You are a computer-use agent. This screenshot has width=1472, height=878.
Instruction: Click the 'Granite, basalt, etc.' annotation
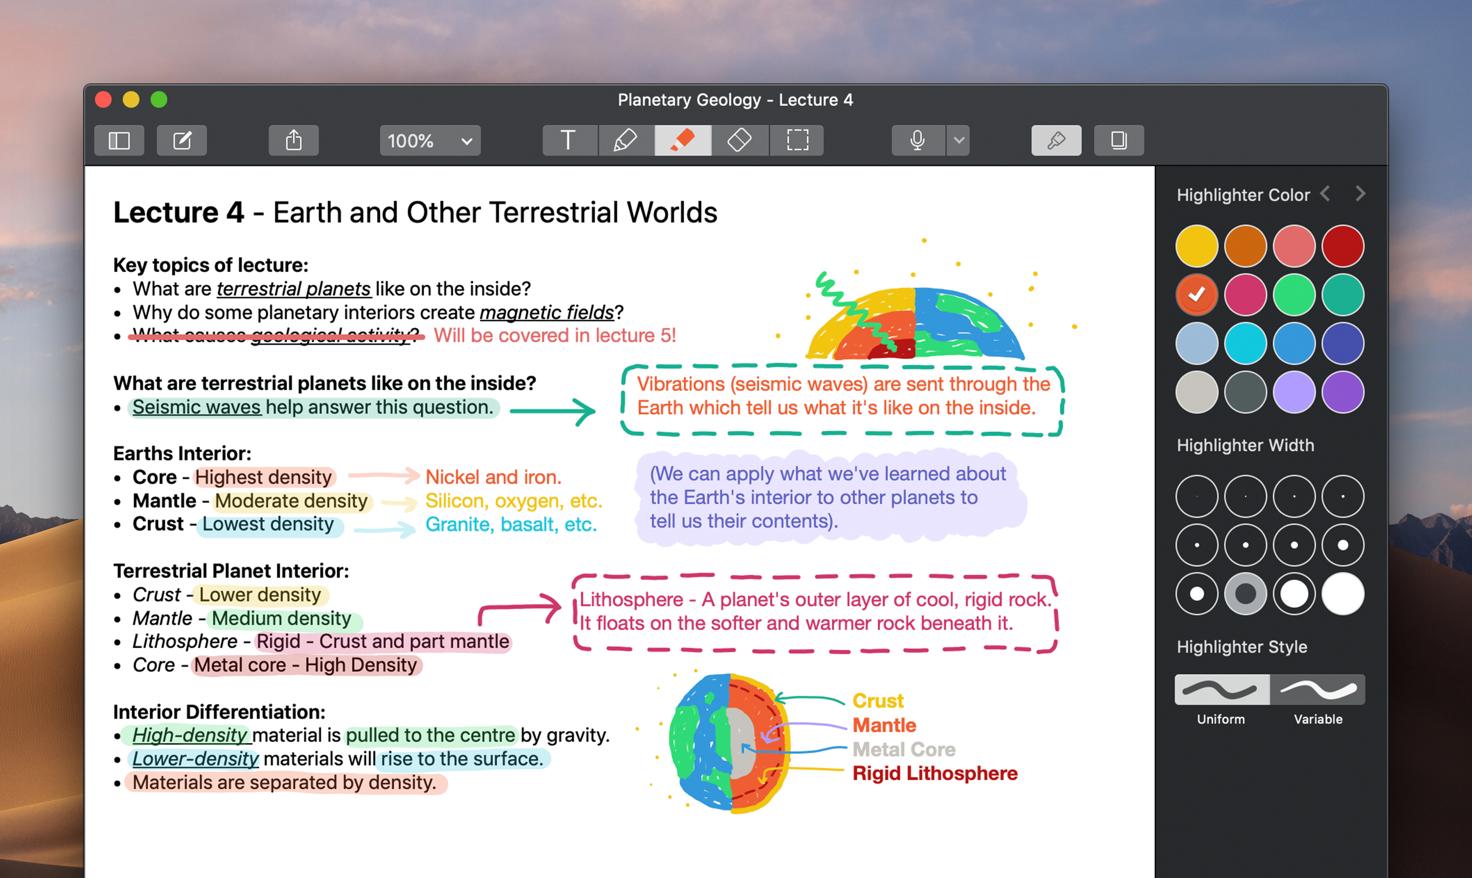pos(511,525)
